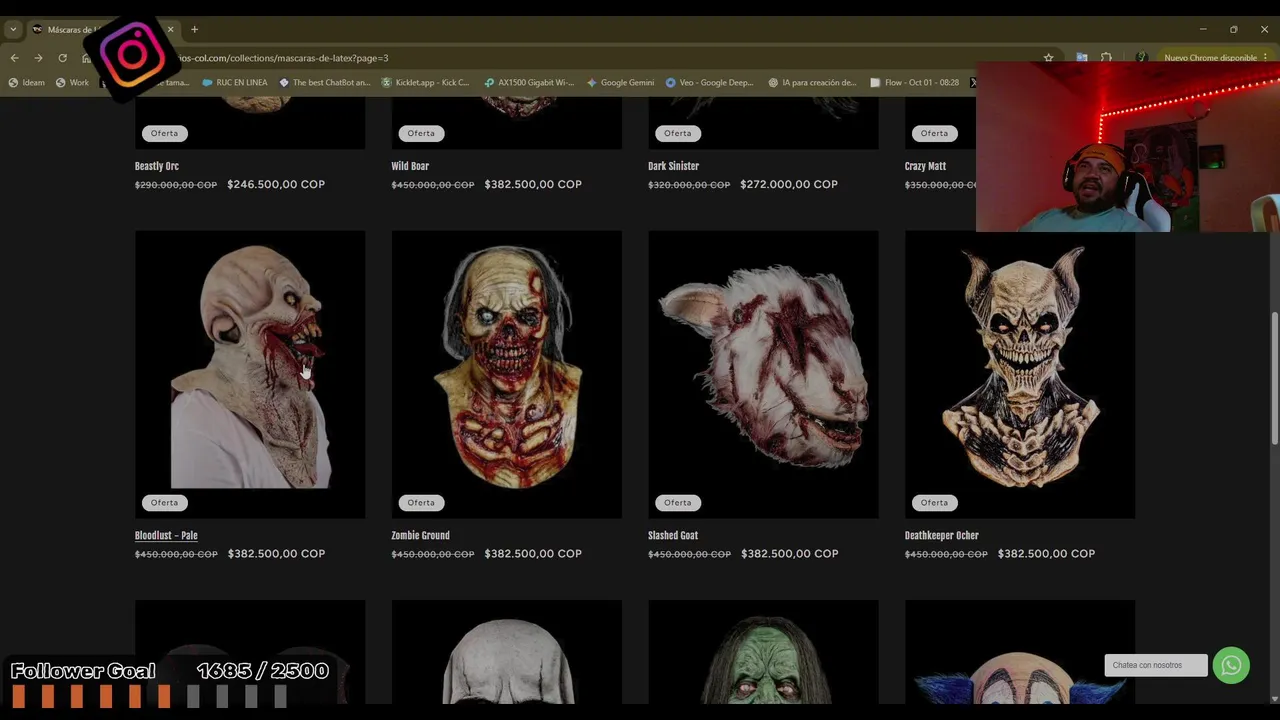This screenshot has height=720, width=1280.
Task: Open the Google Gemini bookmark
Action: coord(620,83)
